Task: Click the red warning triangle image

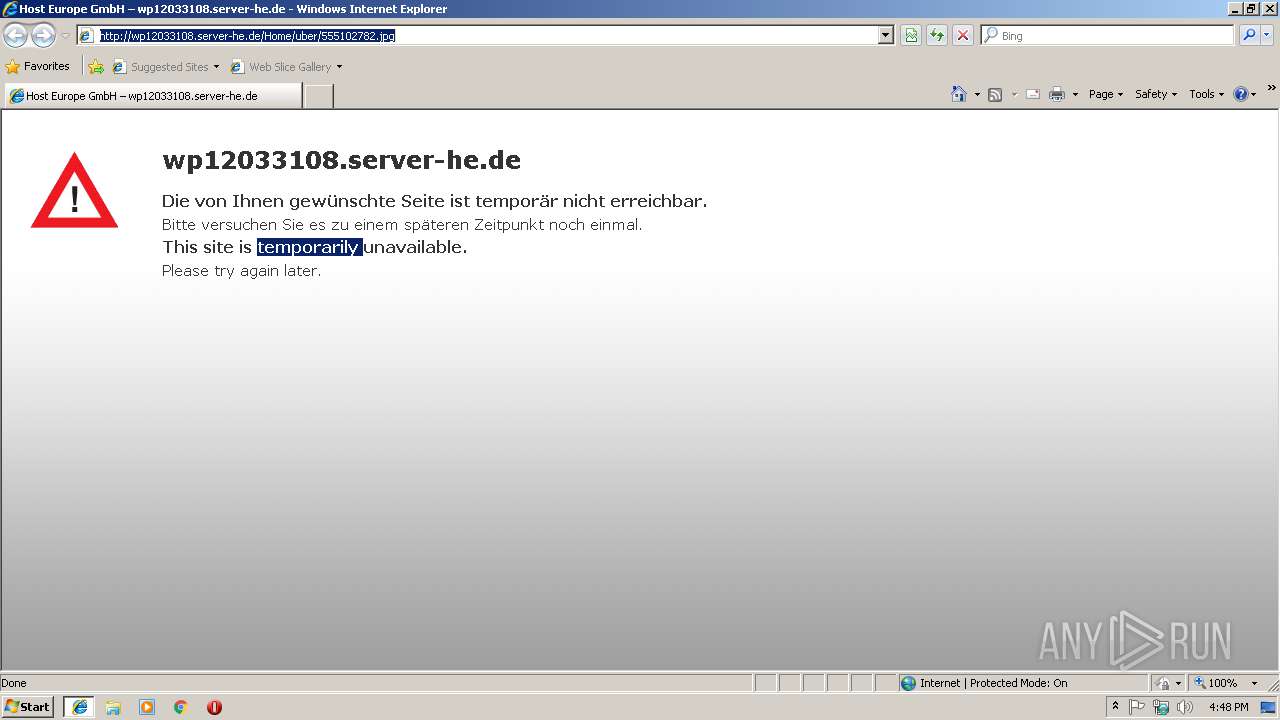Action: pos(74,190)
